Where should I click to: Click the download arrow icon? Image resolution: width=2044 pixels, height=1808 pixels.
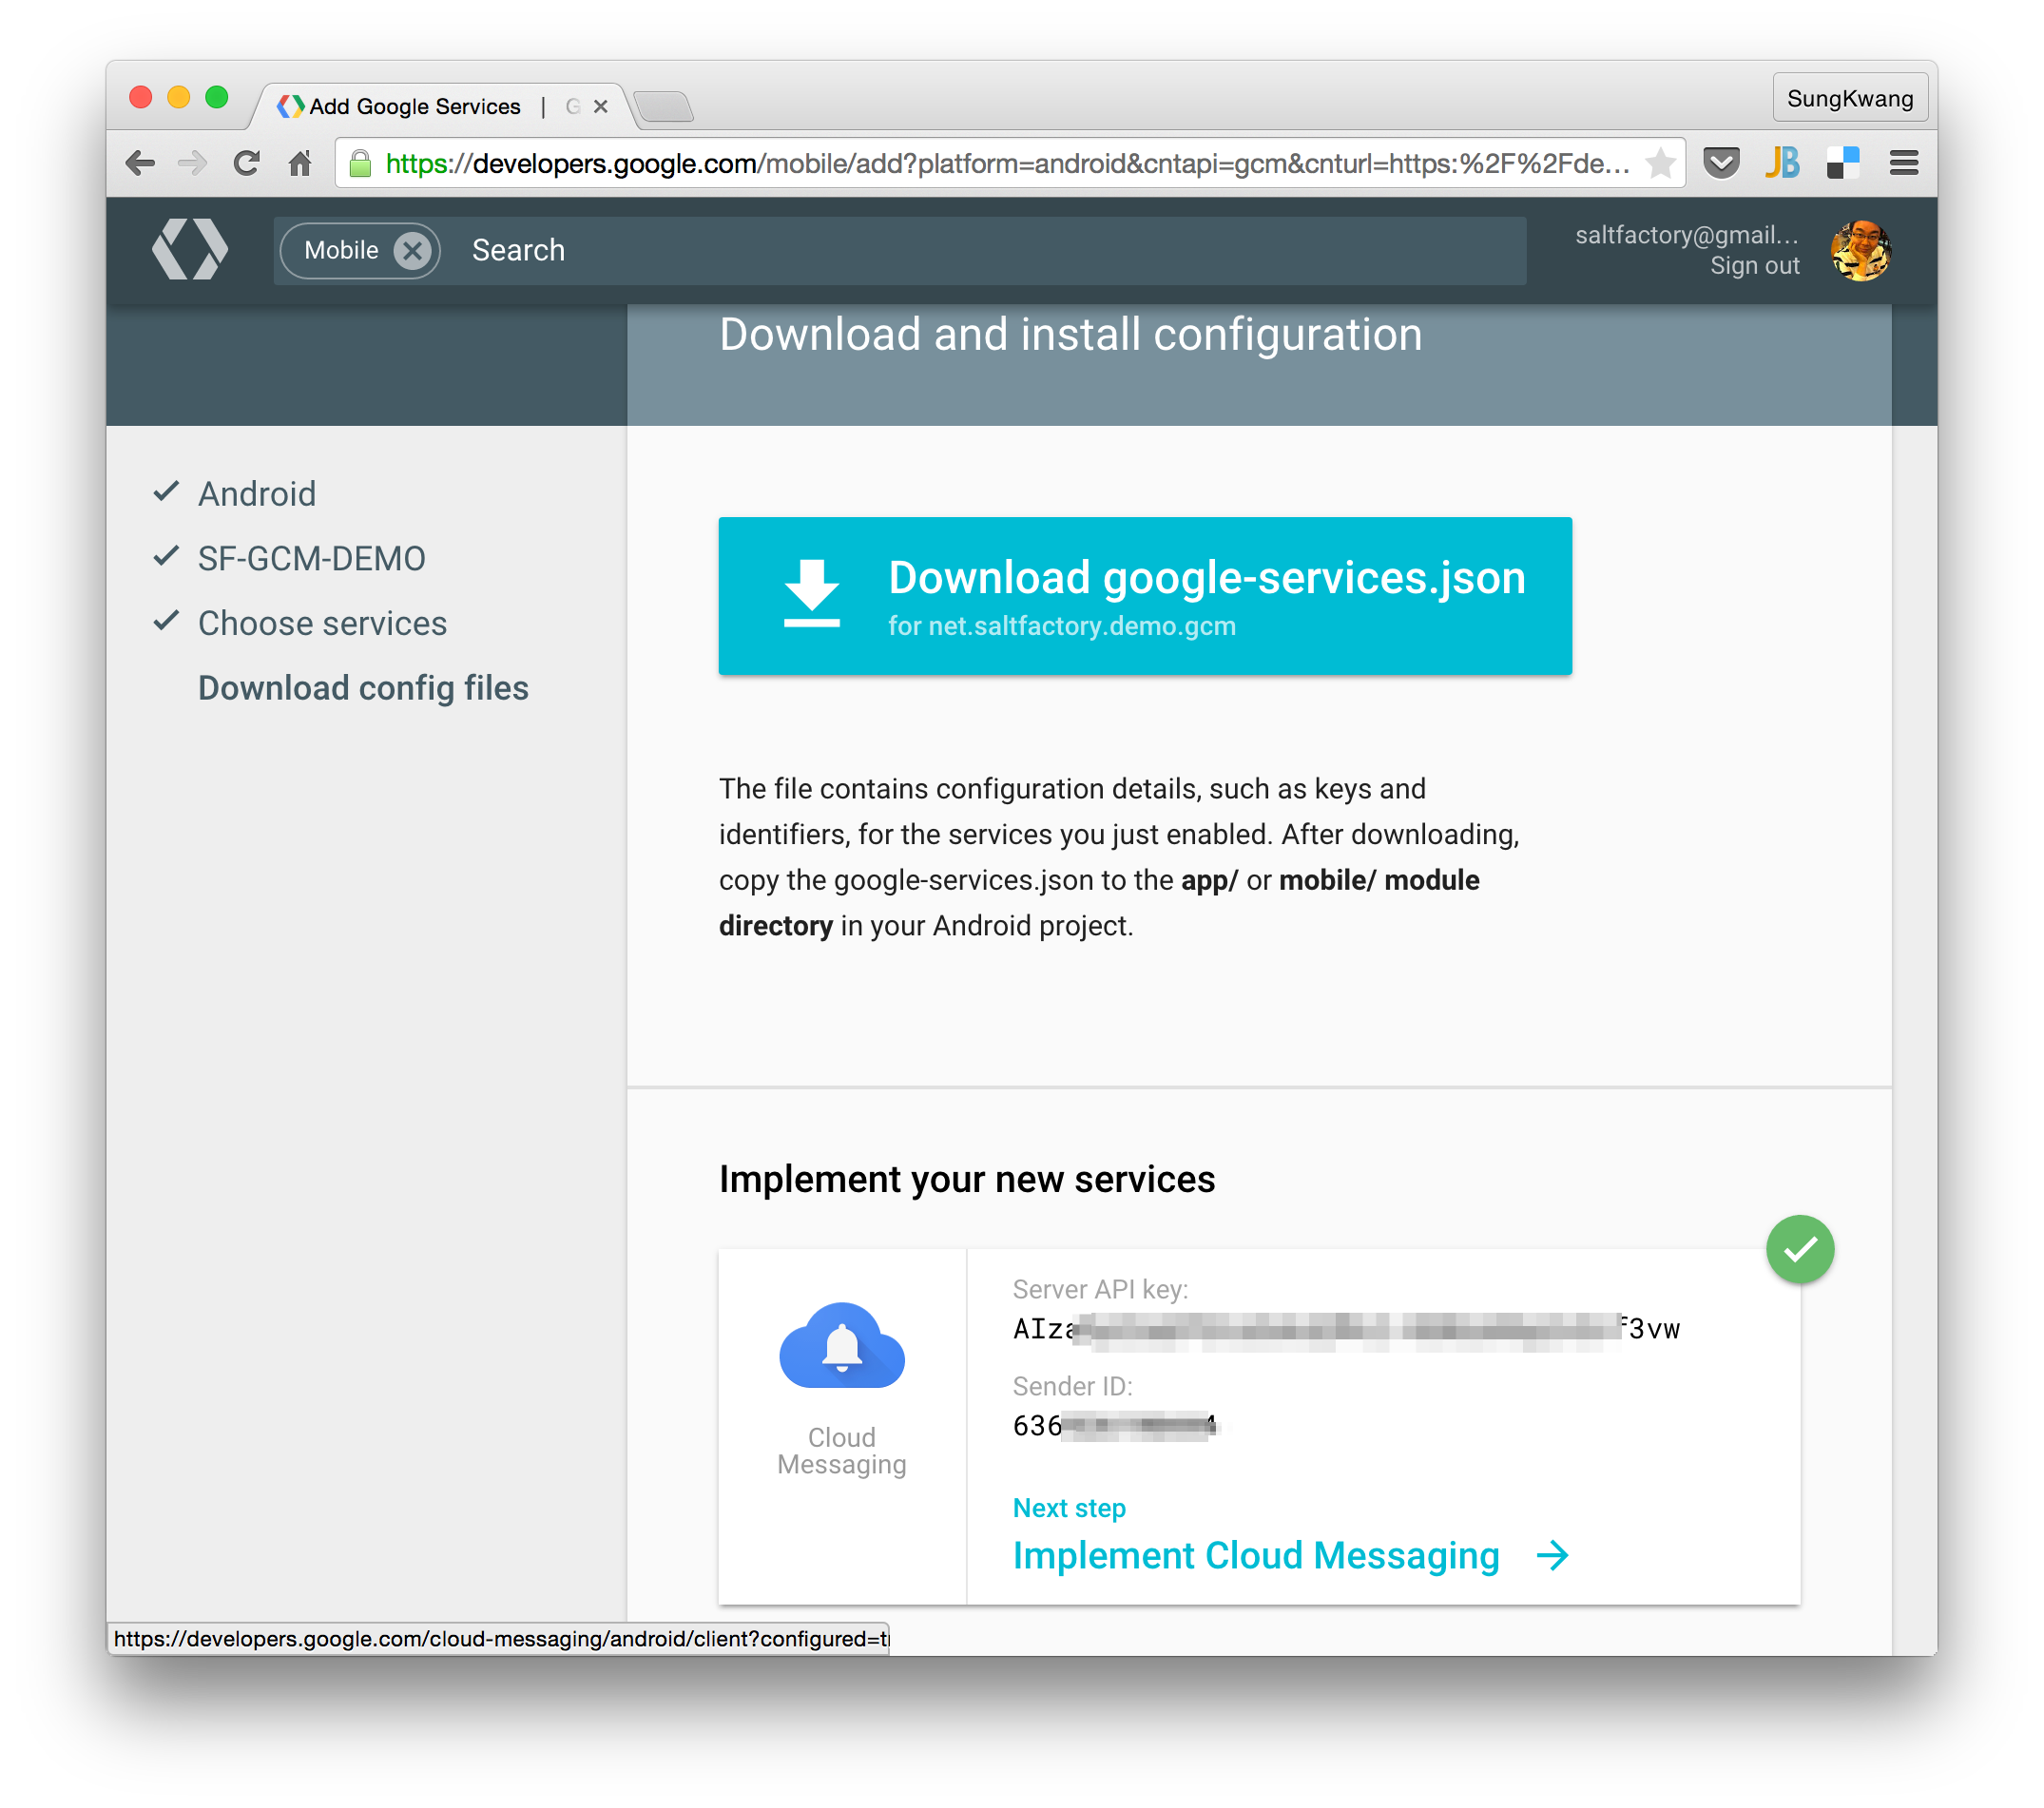pos(811,594)
